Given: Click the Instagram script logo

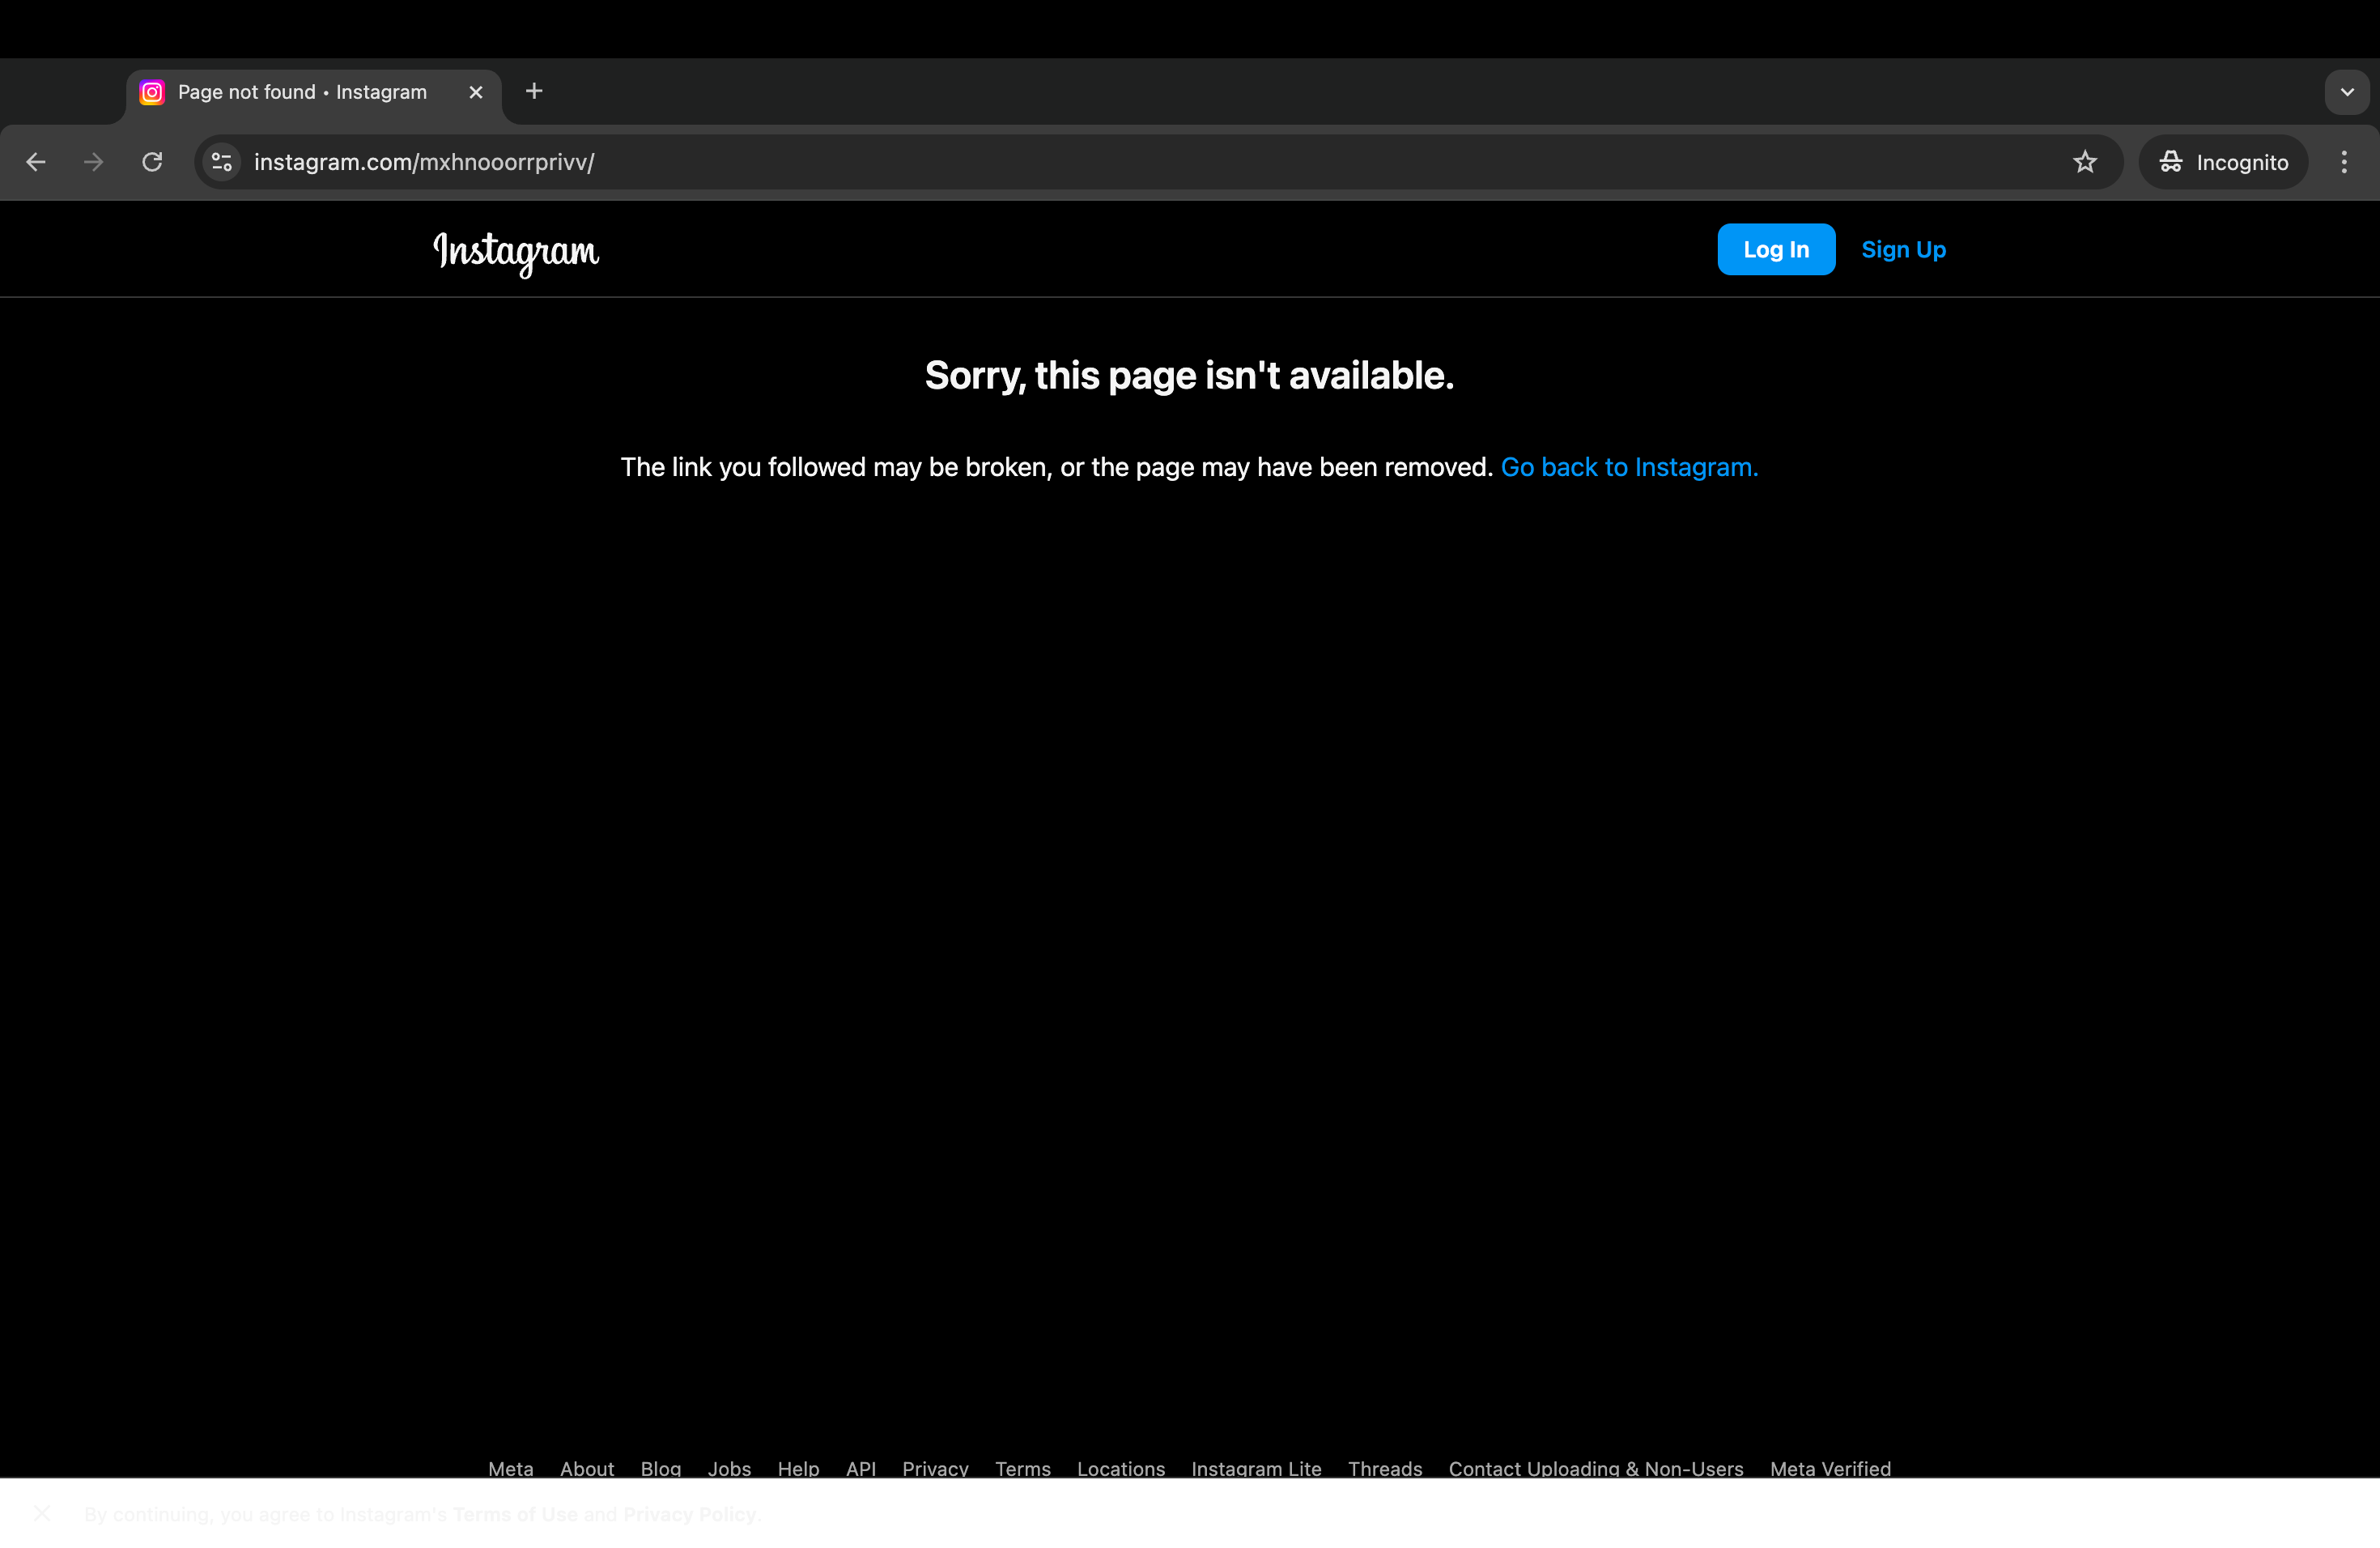Looking at the screenshot, I should click(516, 254).
